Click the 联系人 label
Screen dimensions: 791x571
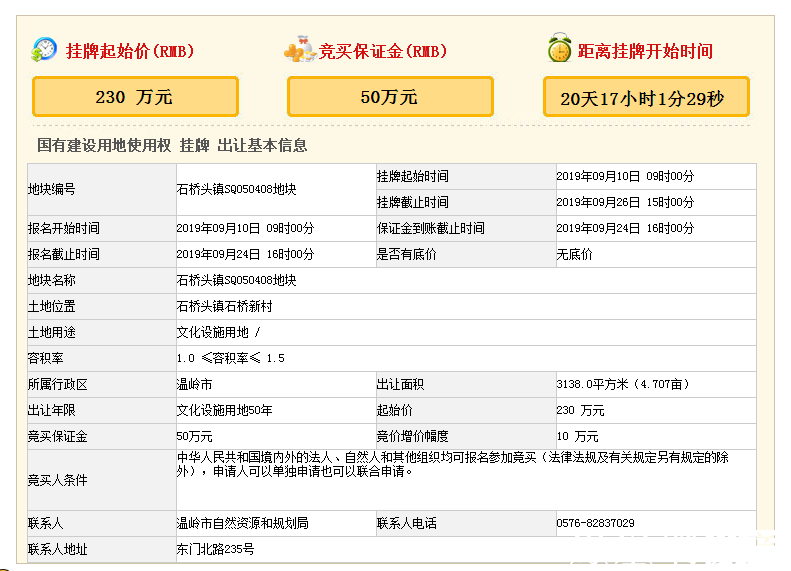tap(45, 523)
